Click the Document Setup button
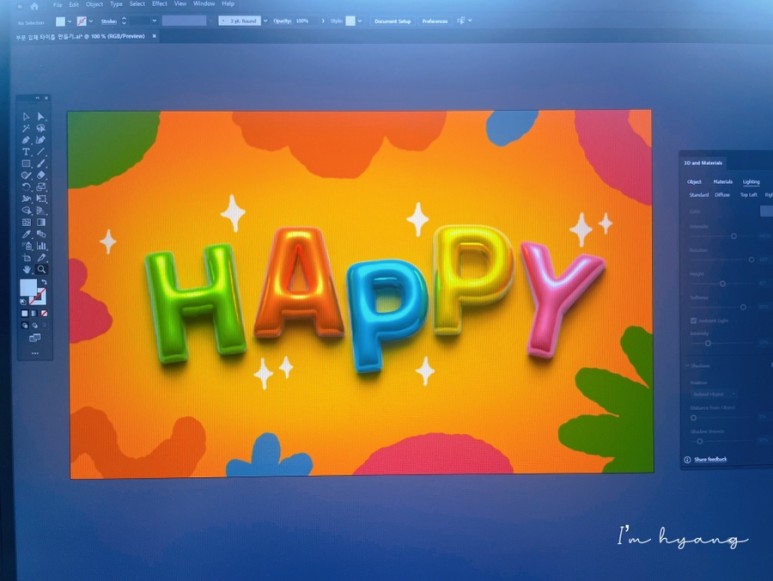The height and width of the screenshot is (581, 773). point(392,21)
